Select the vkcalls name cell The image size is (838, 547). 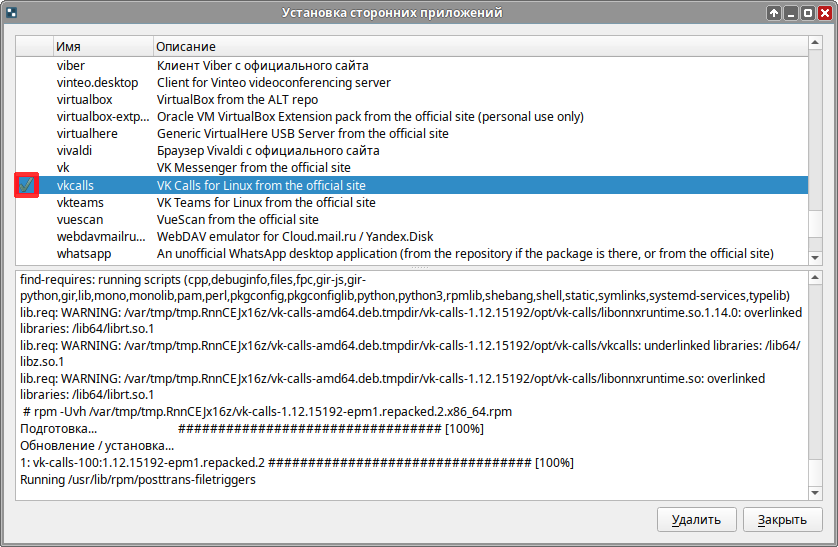pos(75,185)
